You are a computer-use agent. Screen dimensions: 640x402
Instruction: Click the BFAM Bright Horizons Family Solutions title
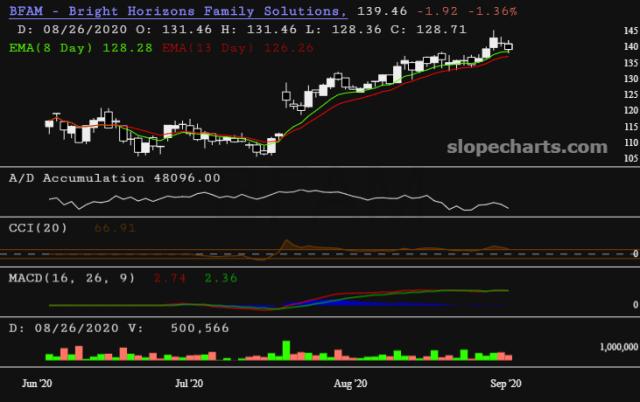(178, 11)
